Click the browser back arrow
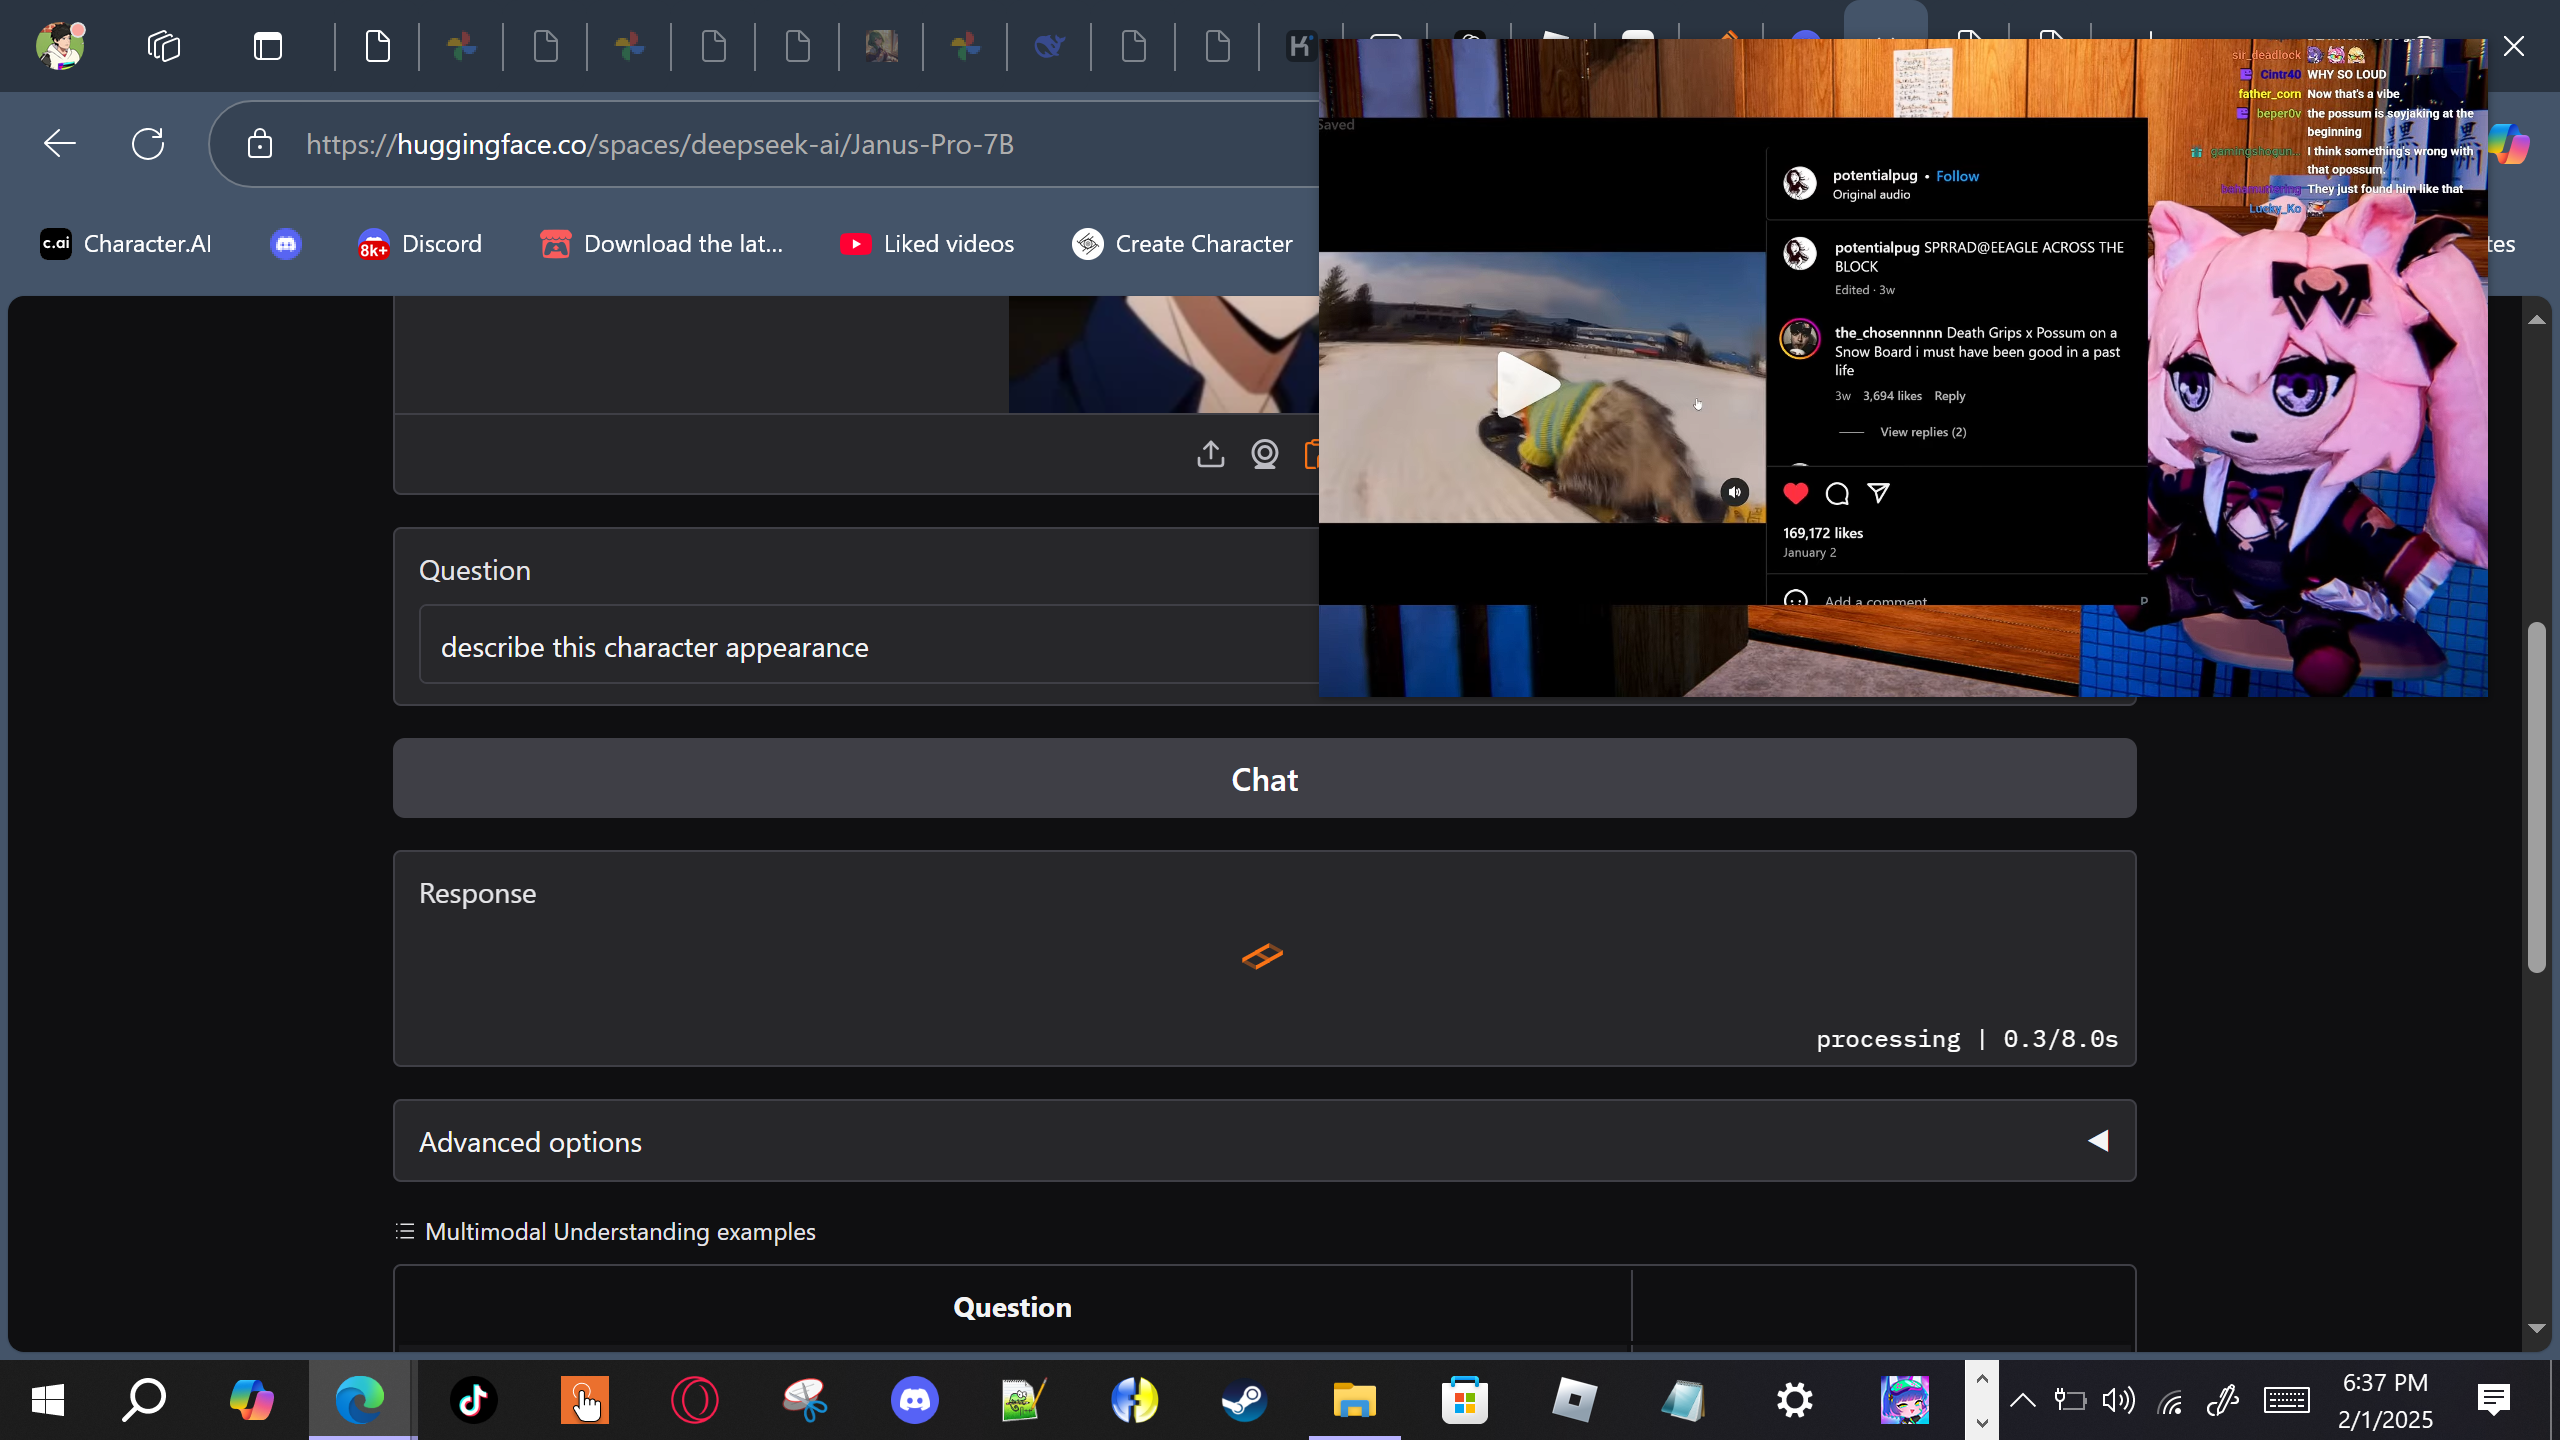Image resolution: width=2560 pixels, height=1440 pixels. click(x=60, y=144)
